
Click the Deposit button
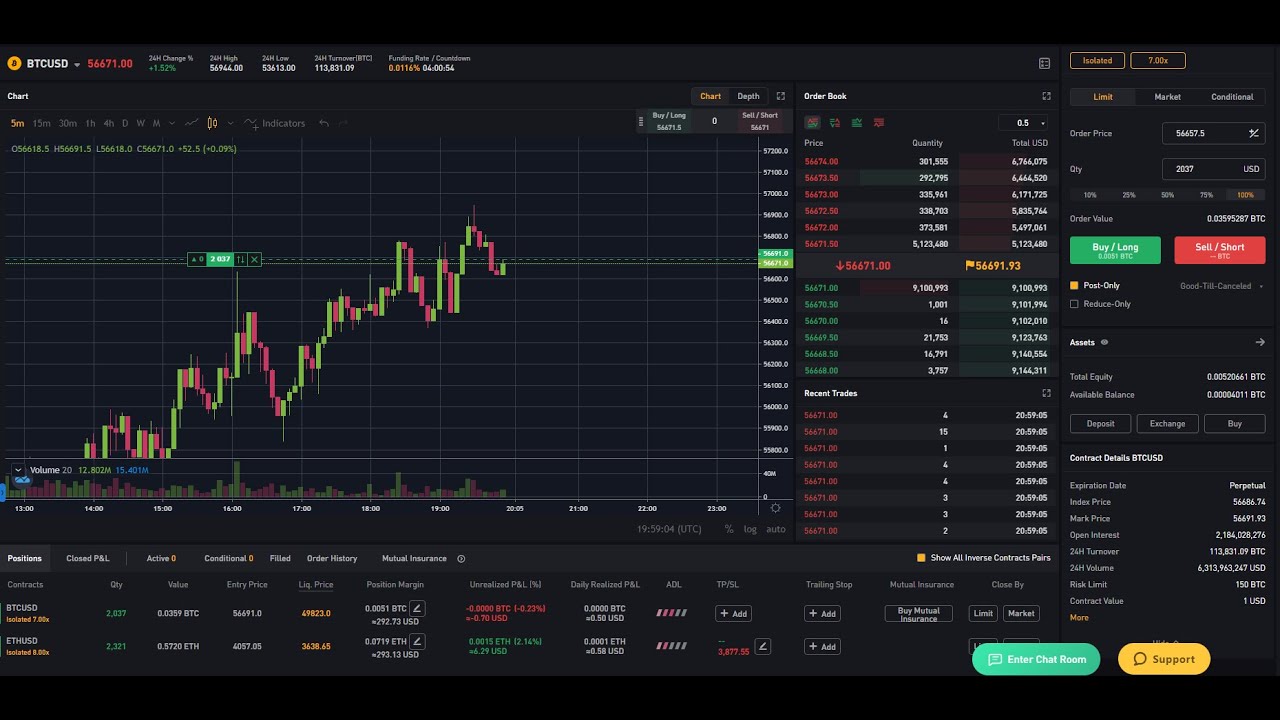click(1100, 424)
